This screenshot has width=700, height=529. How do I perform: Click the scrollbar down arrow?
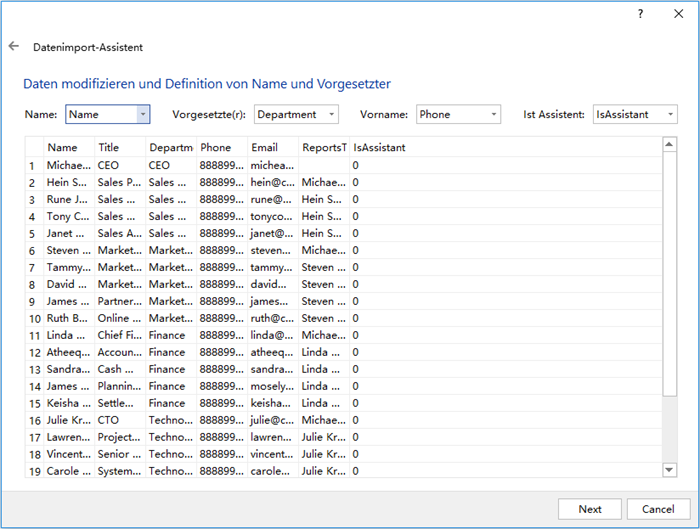670,470
